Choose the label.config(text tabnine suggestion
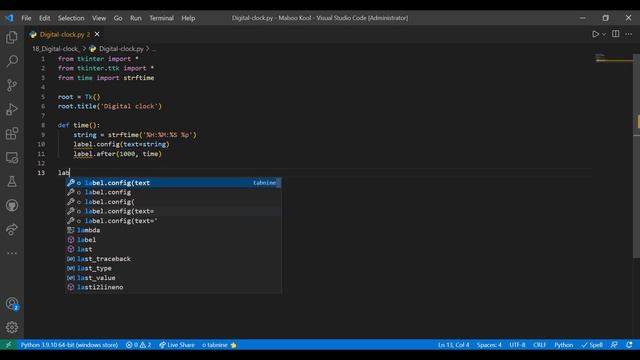 173,183
